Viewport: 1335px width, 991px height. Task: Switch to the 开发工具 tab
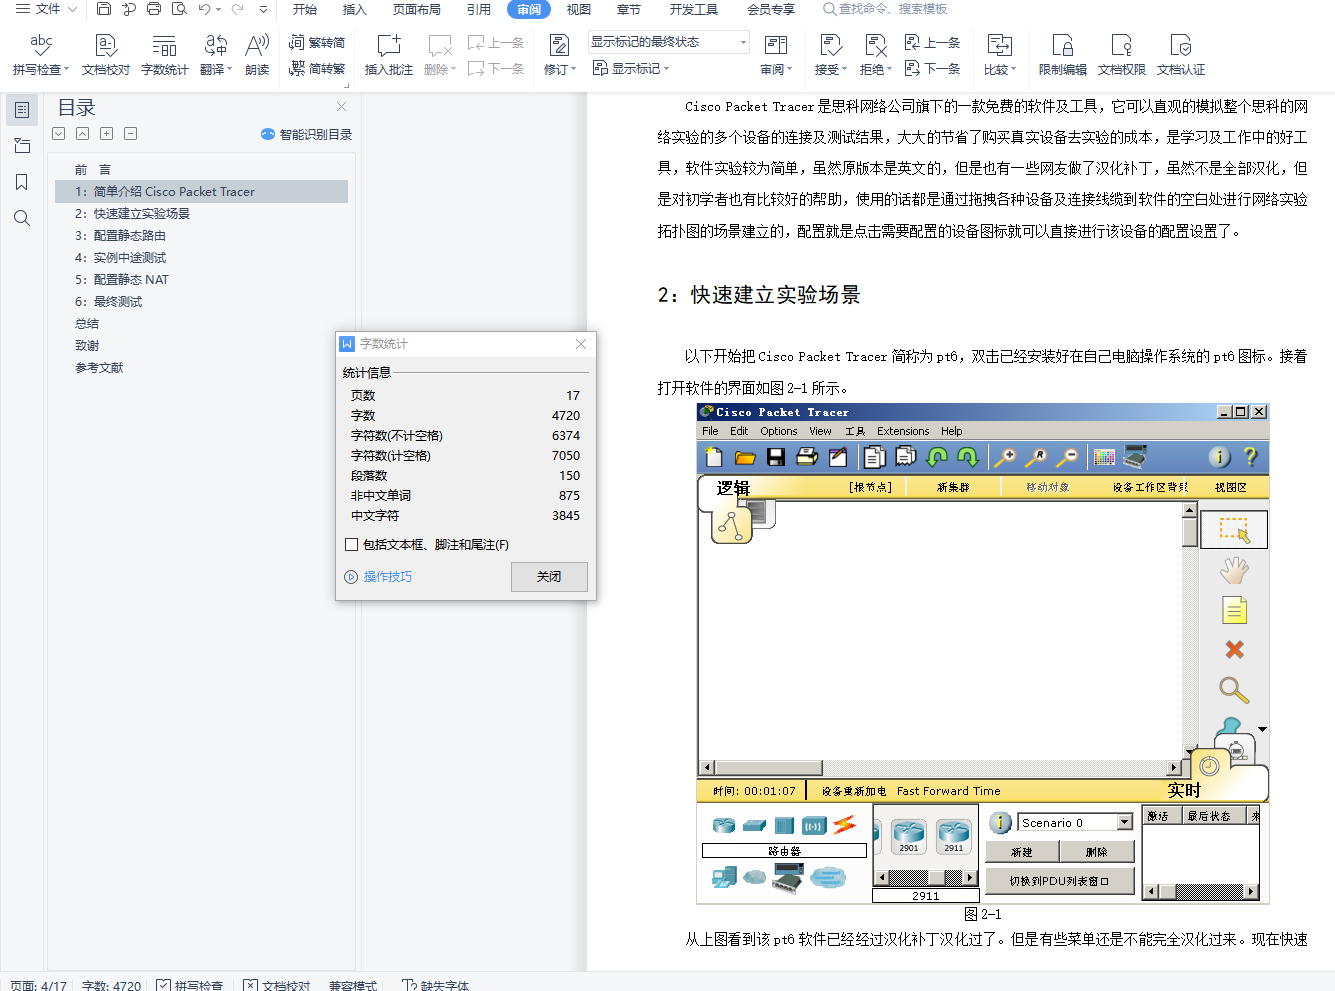[x=694, y=9]
